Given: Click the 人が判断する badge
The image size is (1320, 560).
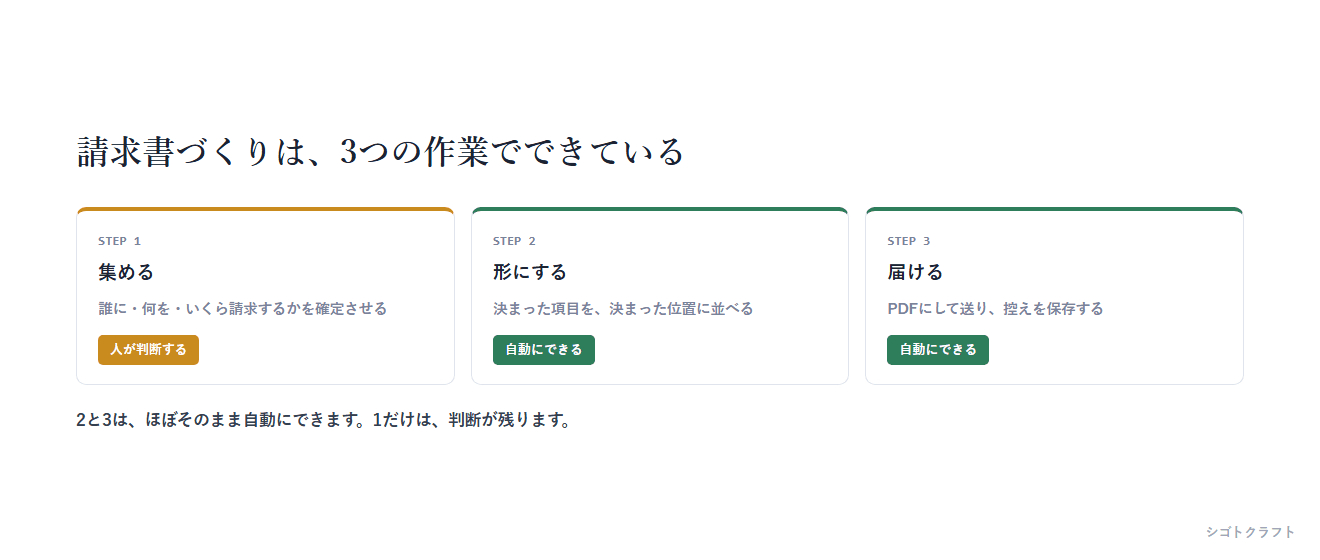Looking at the screenshot, I should pyautogui.click(x=148, y=350).
